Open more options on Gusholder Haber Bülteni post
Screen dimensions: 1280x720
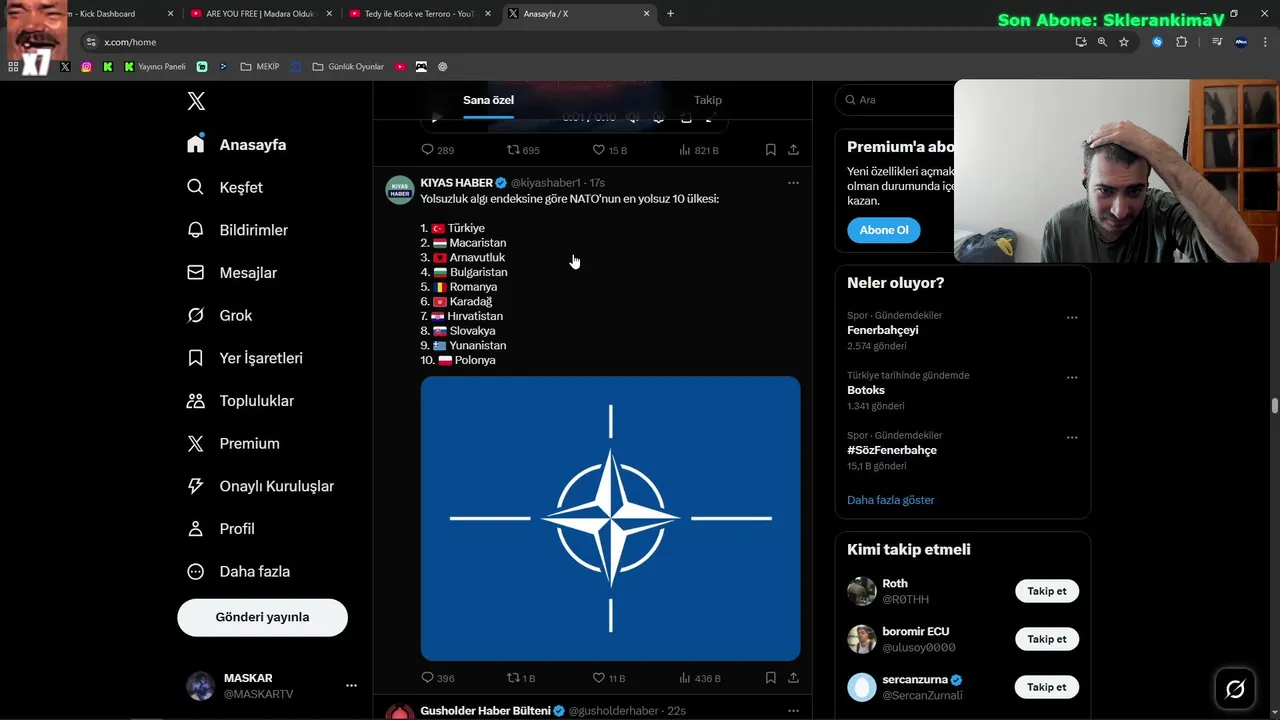click(793, 711)
